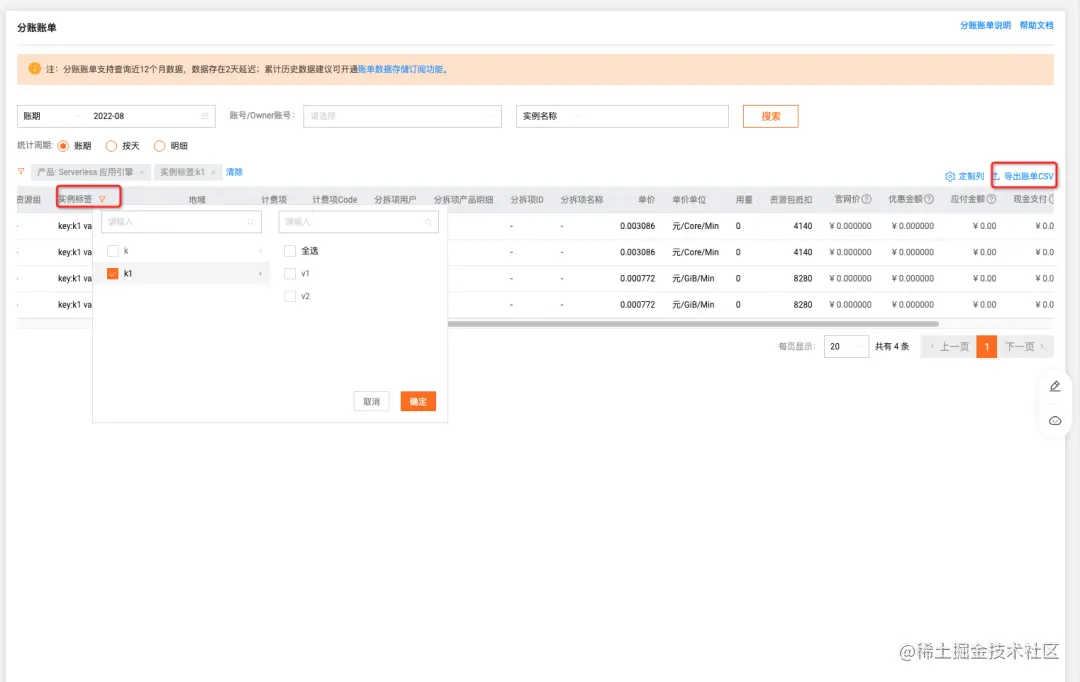Remove the 实例标签:k1 filter tag
The image size is (1080, 682).
214,172
